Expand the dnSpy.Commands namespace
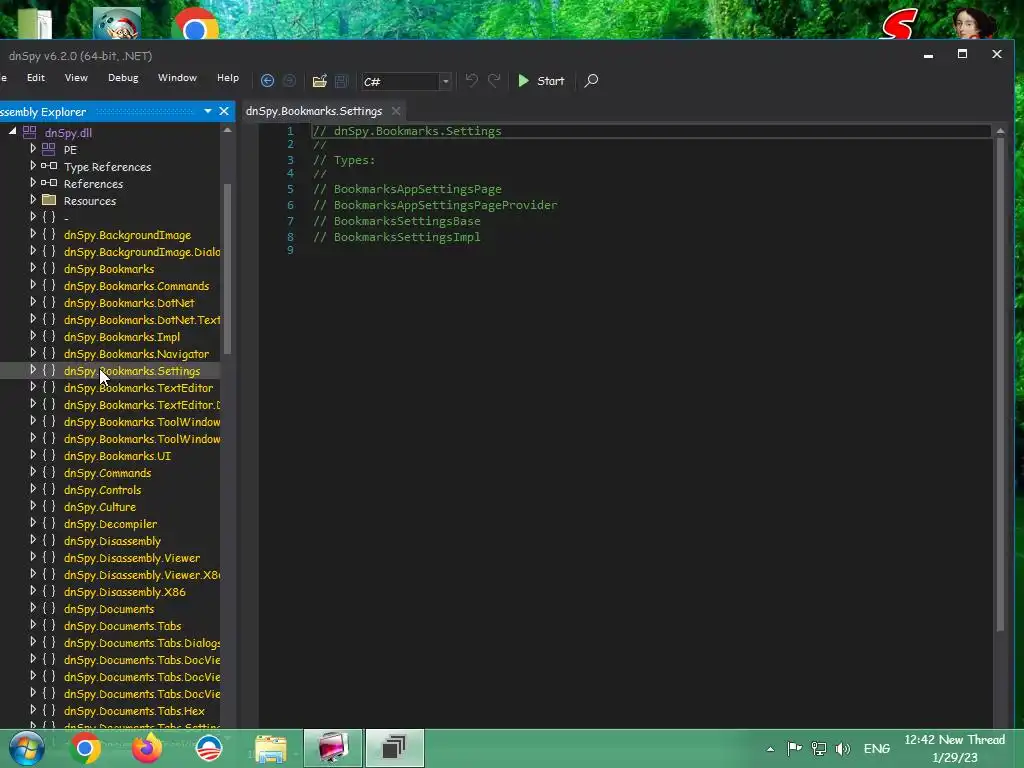 point(33,472)
